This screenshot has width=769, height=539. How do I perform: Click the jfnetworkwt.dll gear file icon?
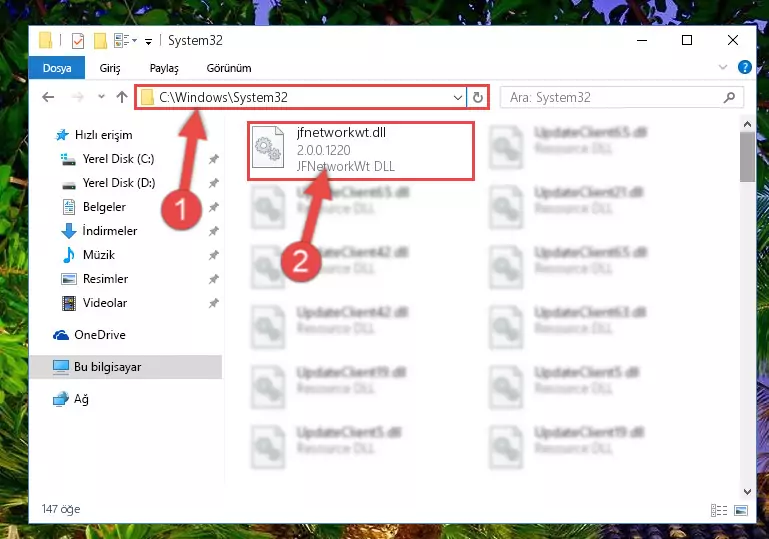point(268,147)
